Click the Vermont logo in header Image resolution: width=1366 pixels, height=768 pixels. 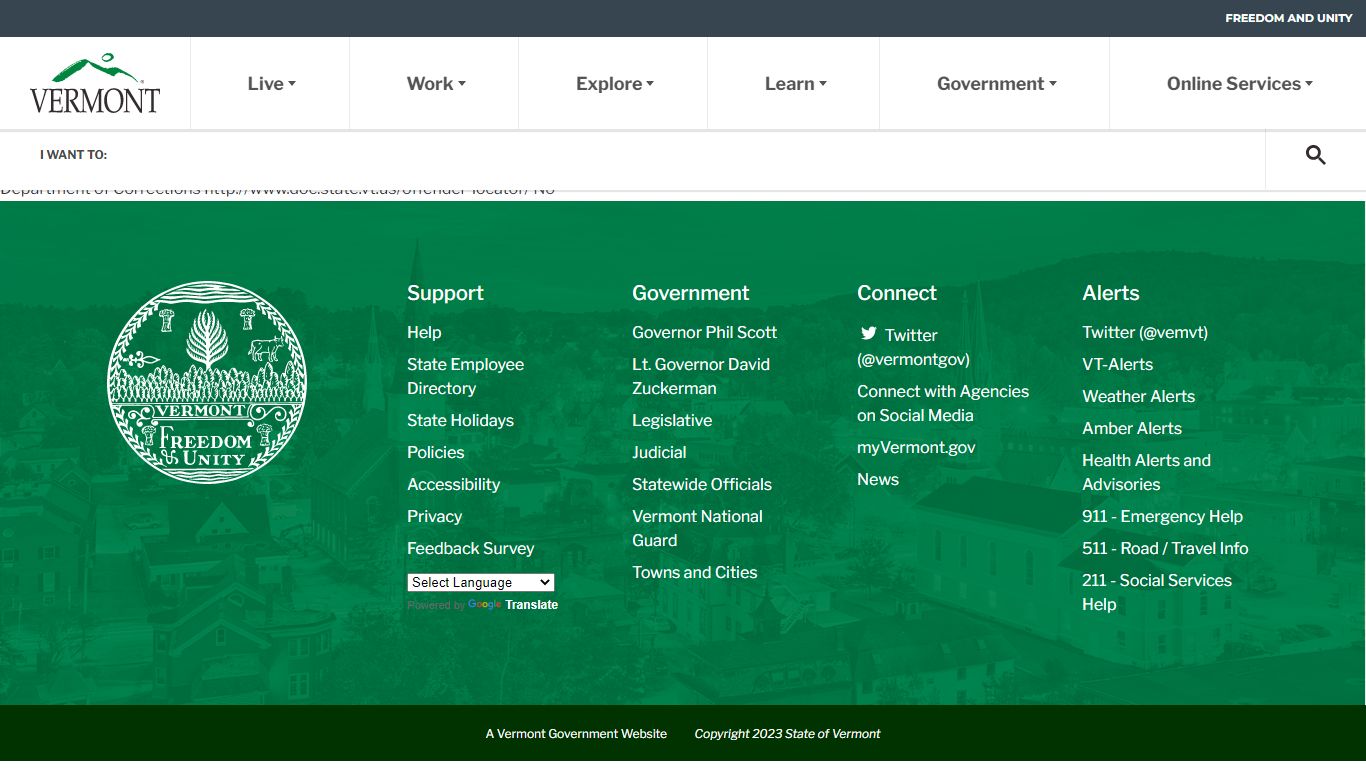click(x=95, y=84)
